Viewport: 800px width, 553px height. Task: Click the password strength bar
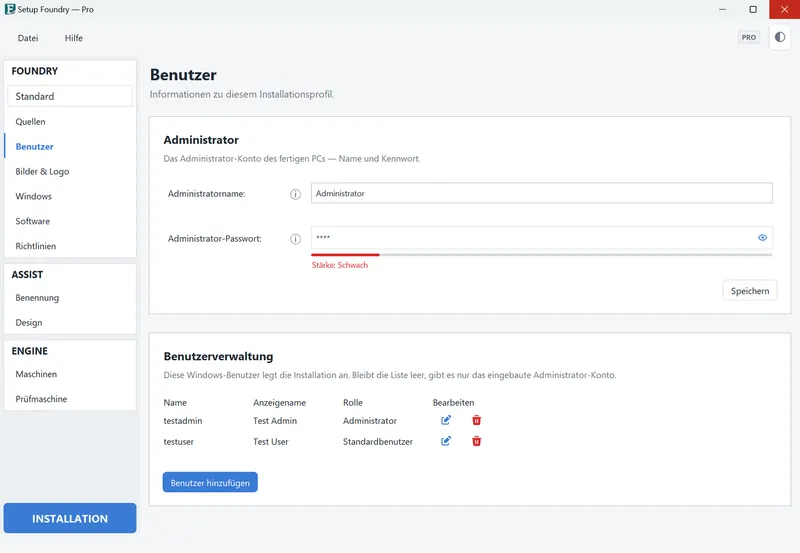(x=541, y=255)
